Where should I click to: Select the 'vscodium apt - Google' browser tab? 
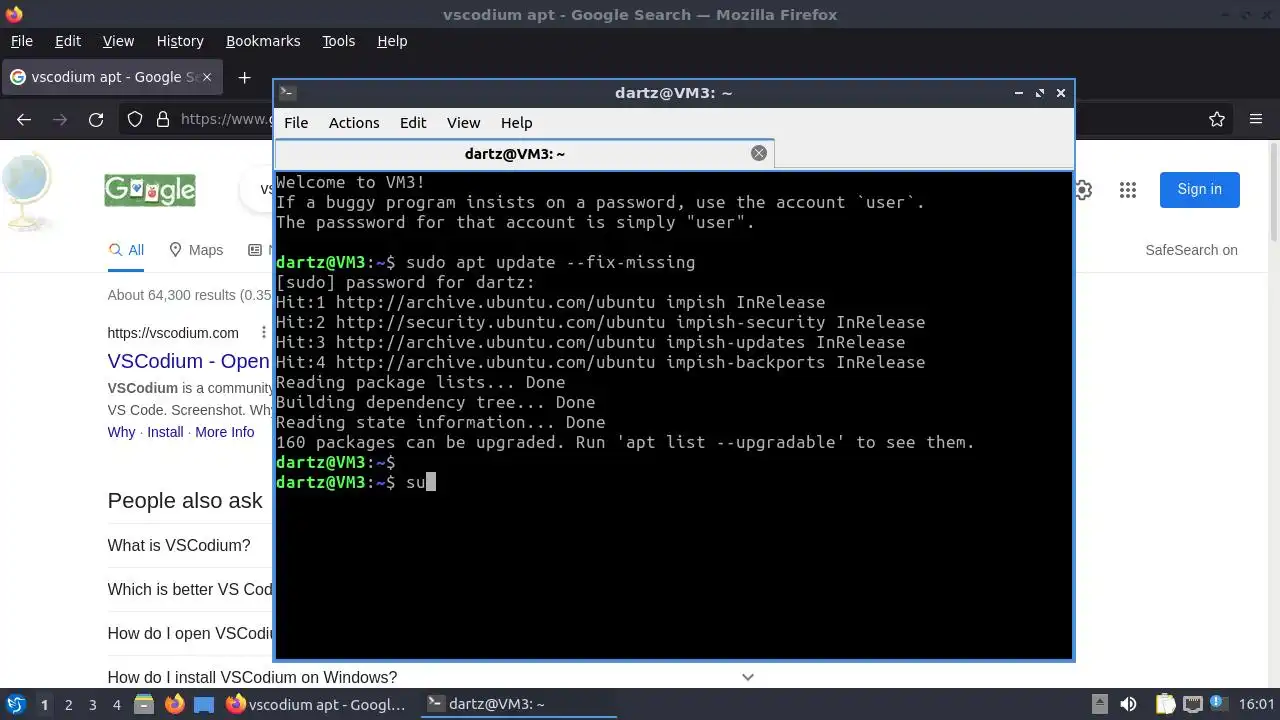[110, 77]
